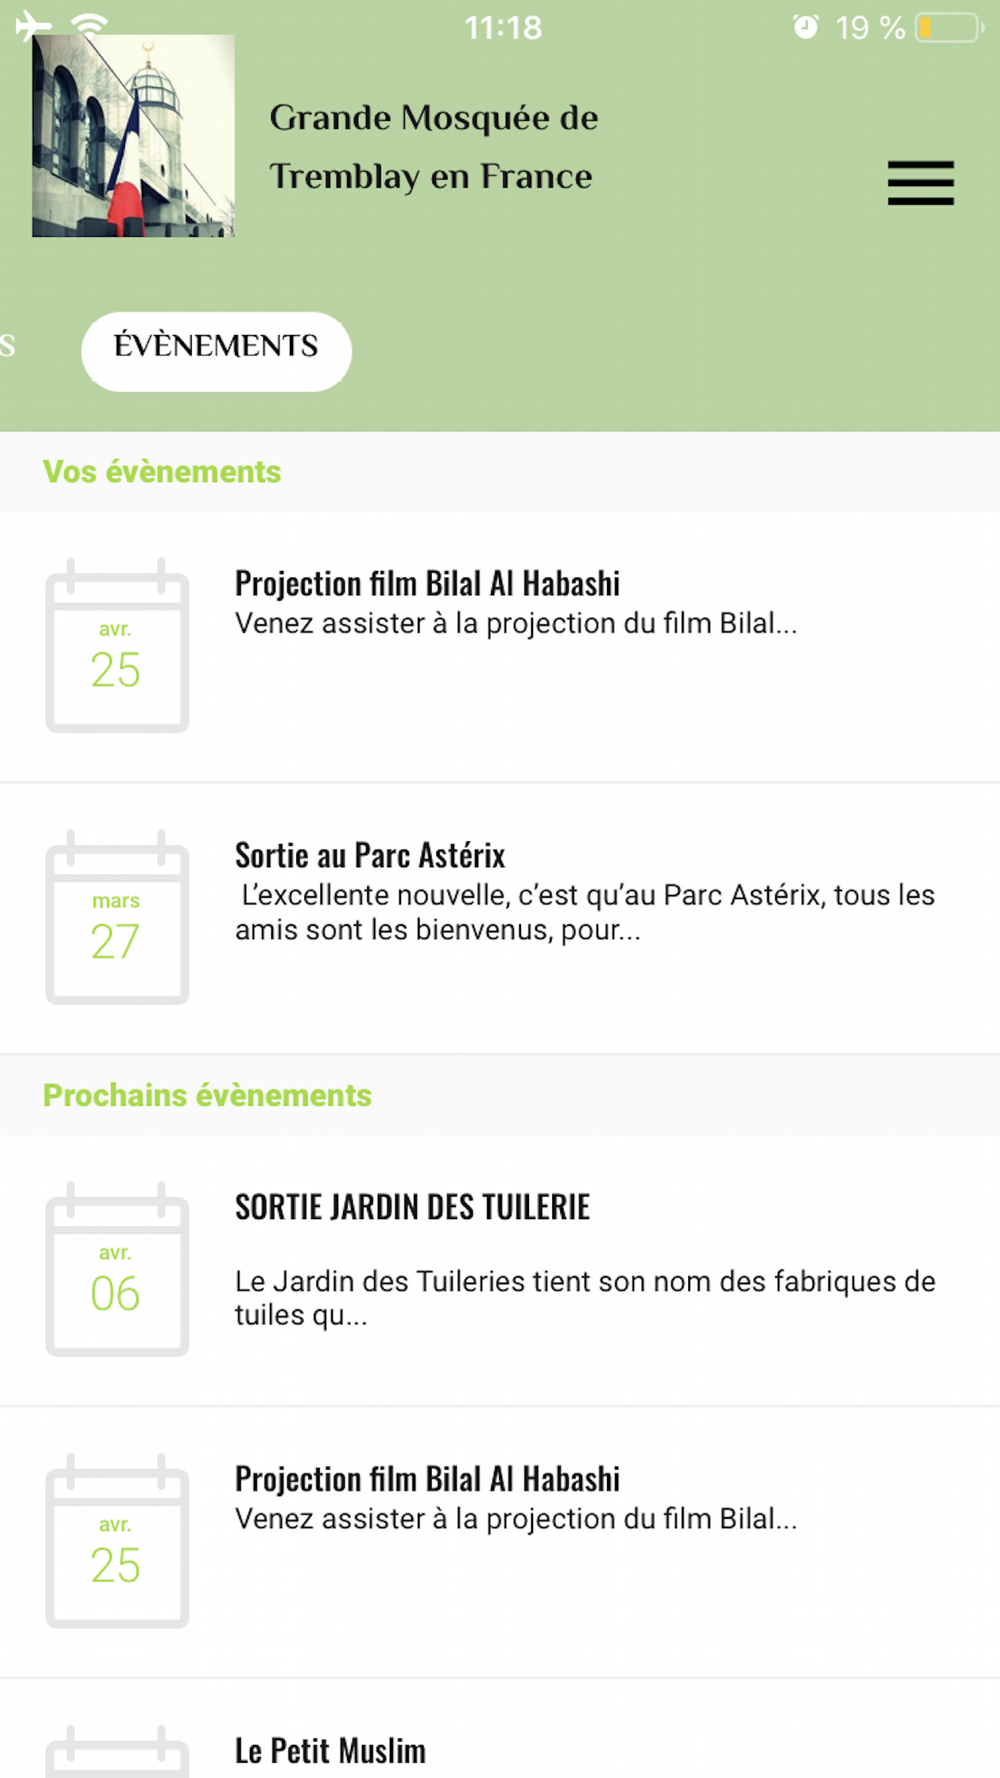The image size is (1000, 1778).
Task: Switch to the partially hidden left tab
Action: [x=8, y=346]
